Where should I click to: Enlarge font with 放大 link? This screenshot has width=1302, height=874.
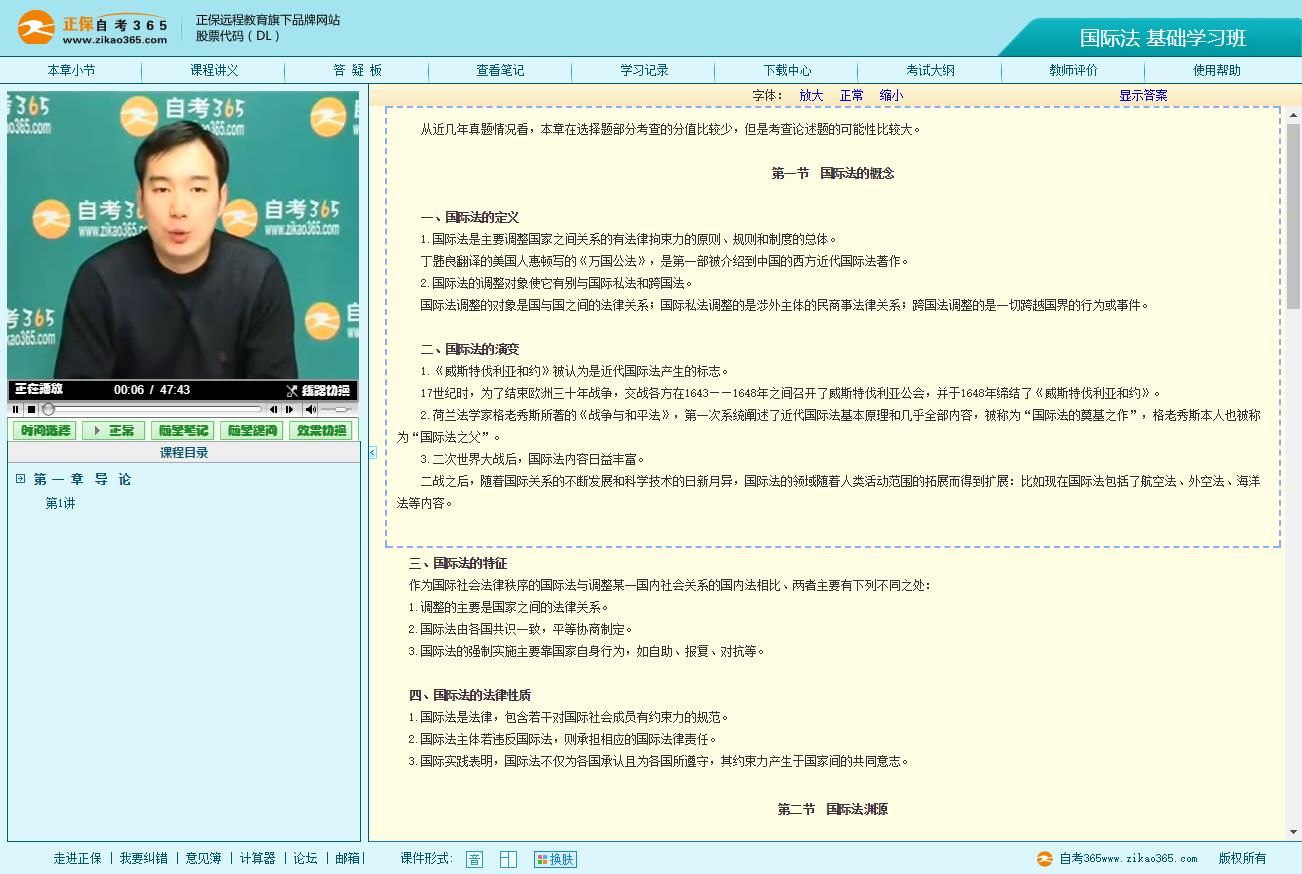(x=811, y=95)
